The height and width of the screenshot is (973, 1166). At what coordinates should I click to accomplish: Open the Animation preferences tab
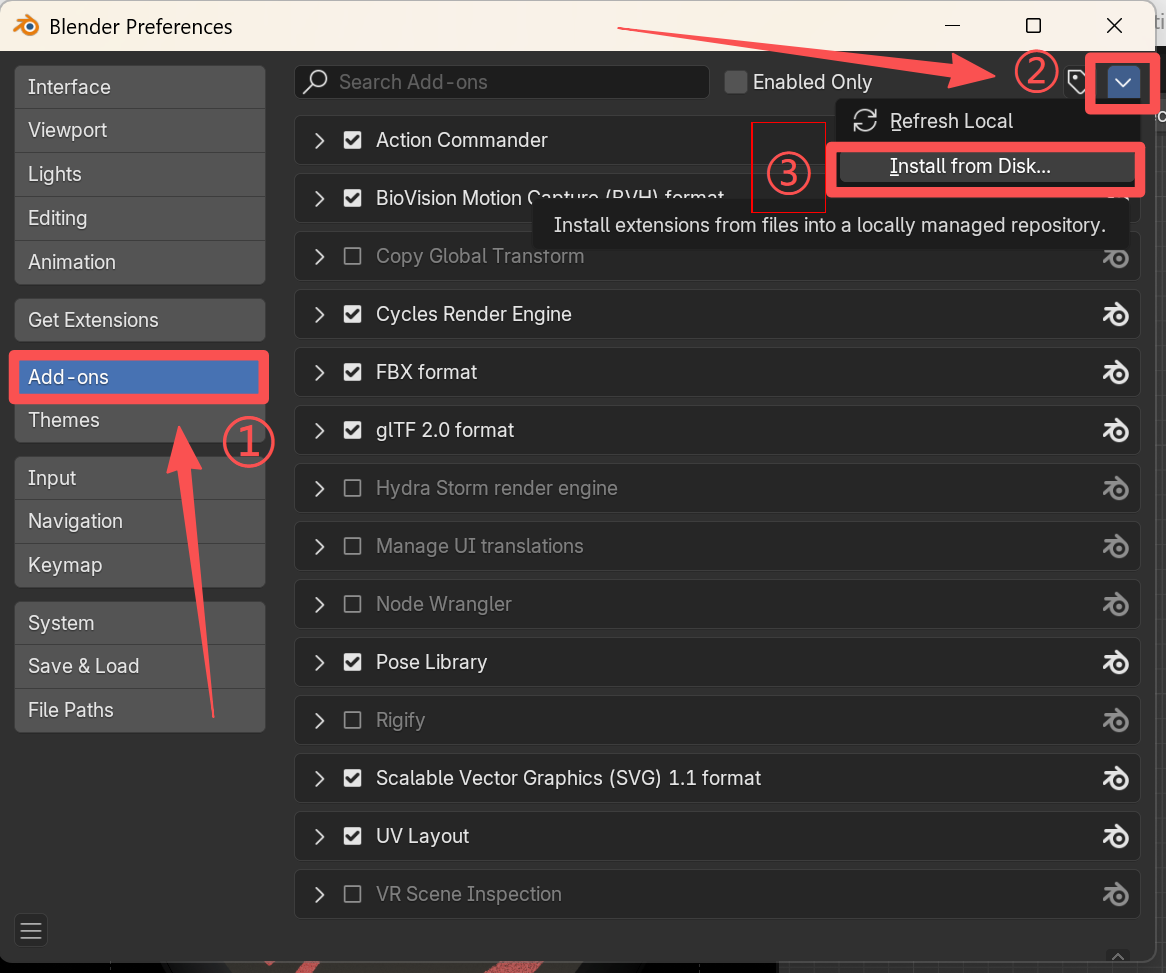click(x=140, y=262)
